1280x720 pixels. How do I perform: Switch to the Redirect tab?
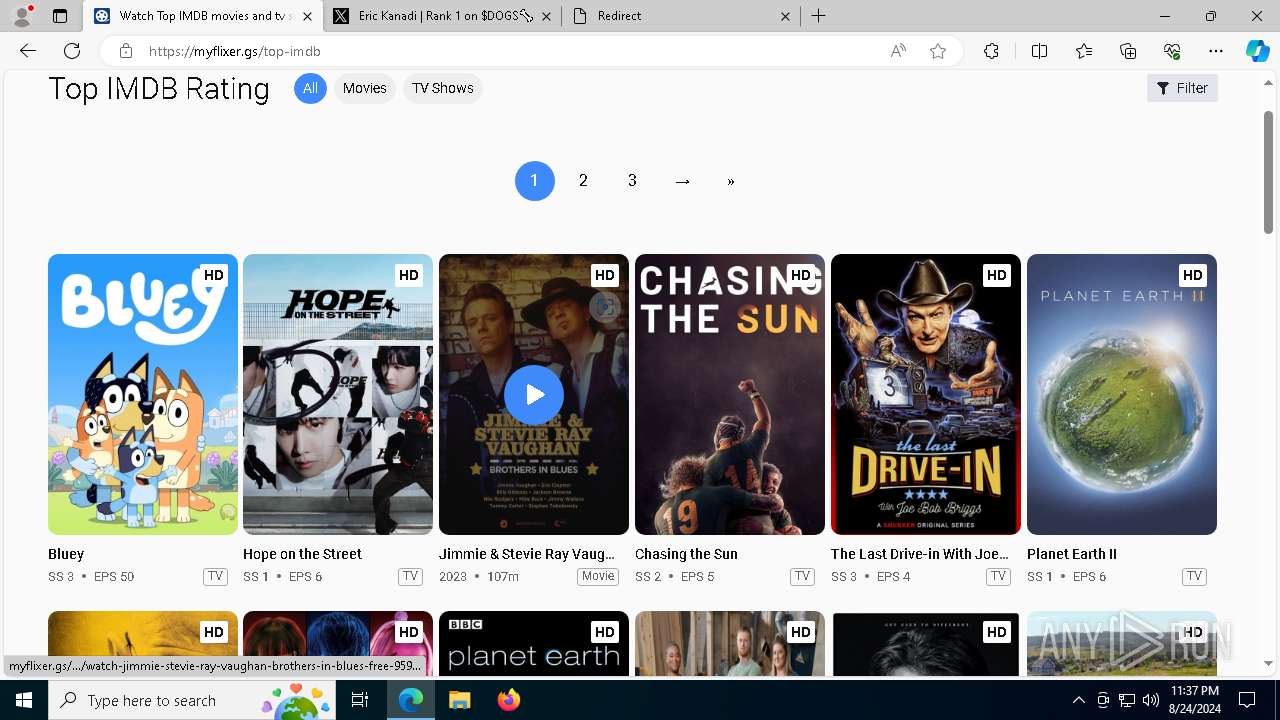click(x=681, y=16)
